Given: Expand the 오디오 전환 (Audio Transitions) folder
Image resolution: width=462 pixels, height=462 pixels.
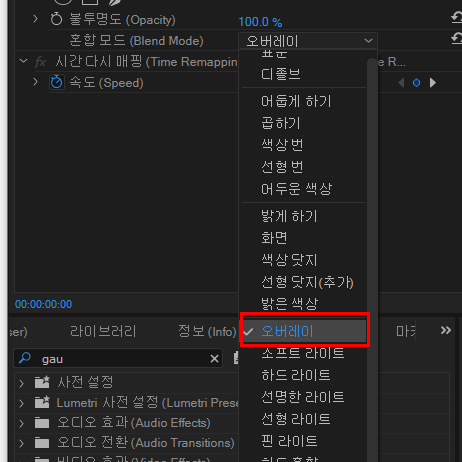Looking at the screenshot, I should tap(22, 443).
